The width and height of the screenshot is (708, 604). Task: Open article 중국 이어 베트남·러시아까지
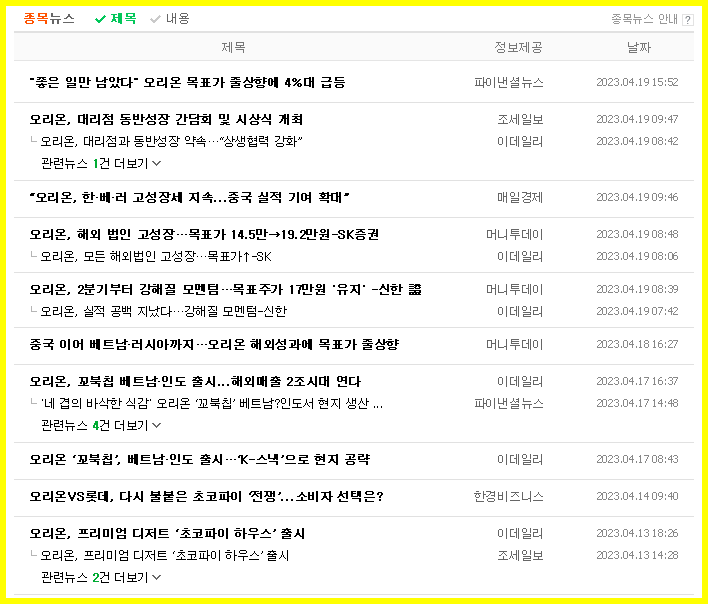point(214,345)
